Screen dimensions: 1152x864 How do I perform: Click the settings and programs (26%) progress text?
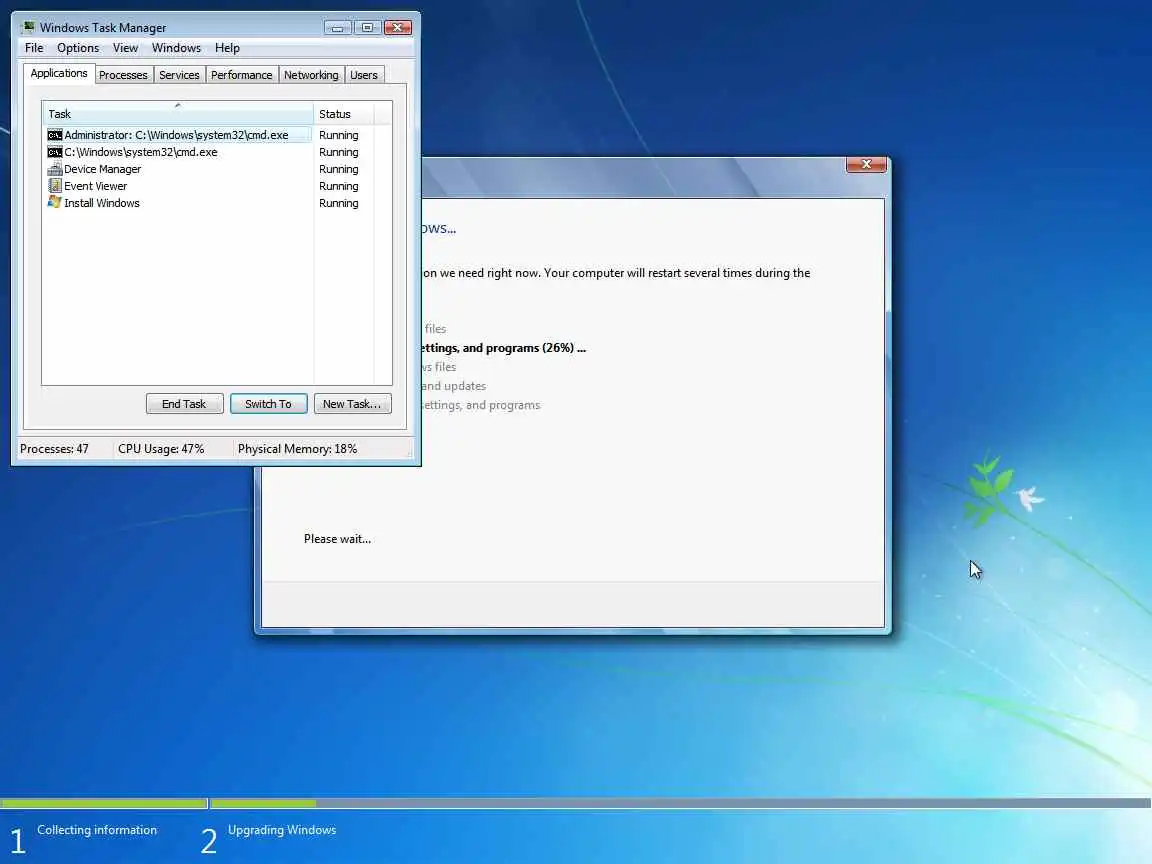[x=503, y=348]
